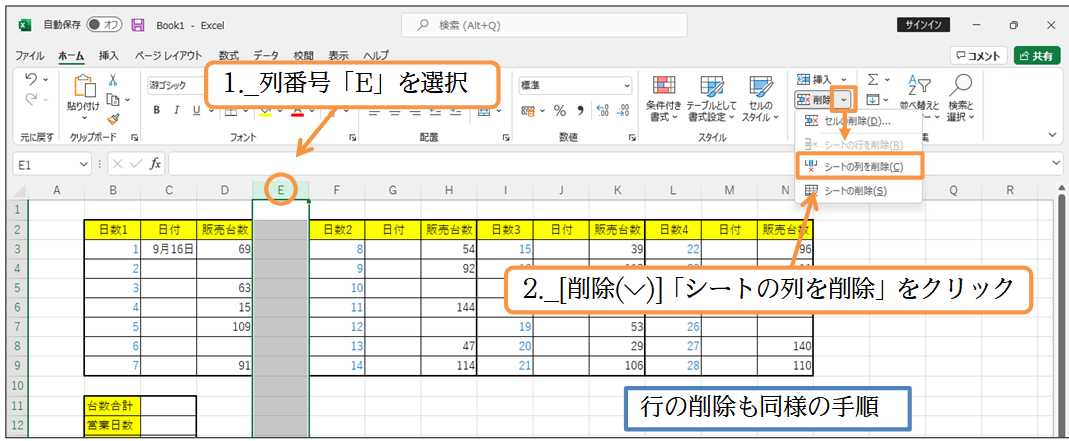Click the Redo arrow icon
Screen dimensions: 1069x441
[32, 100]
